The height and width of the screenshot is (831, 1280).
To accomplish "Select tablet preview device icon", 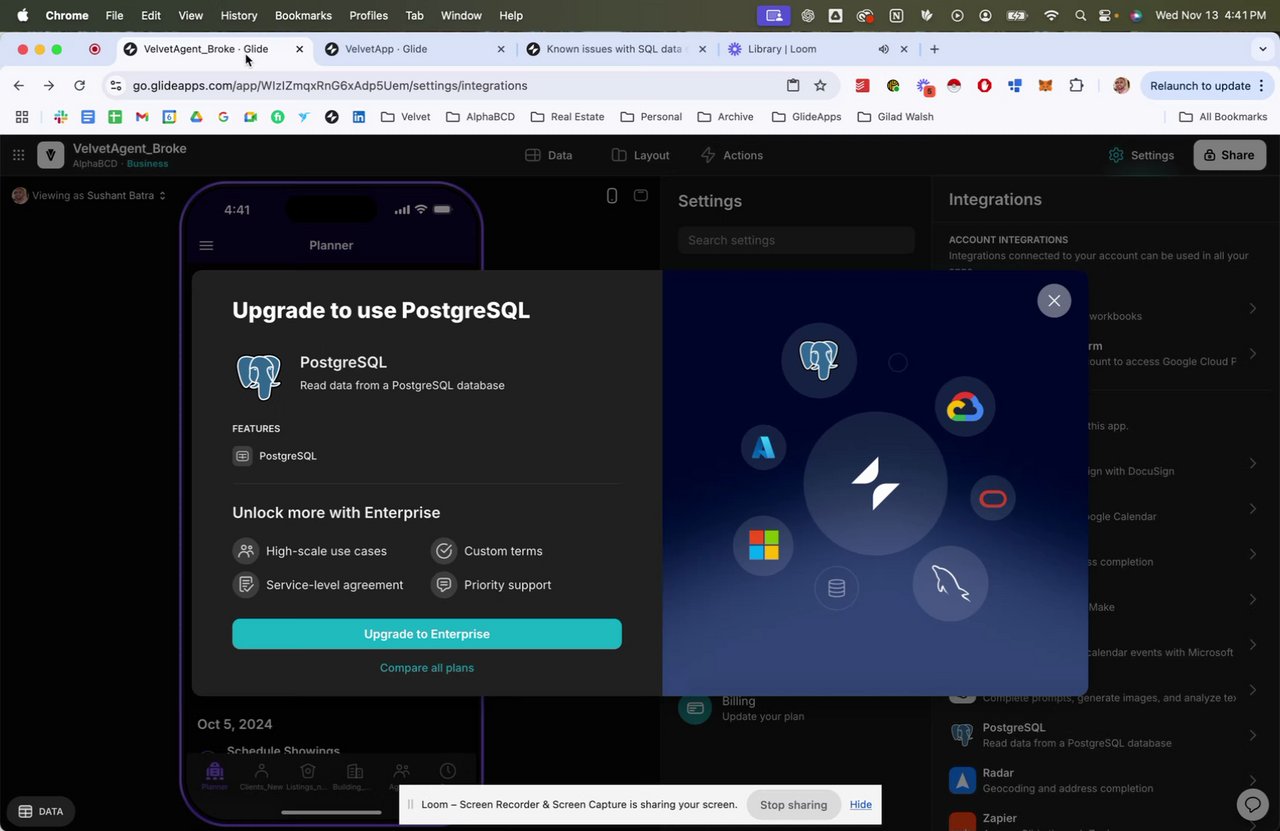I will click(x=641, y=195).
